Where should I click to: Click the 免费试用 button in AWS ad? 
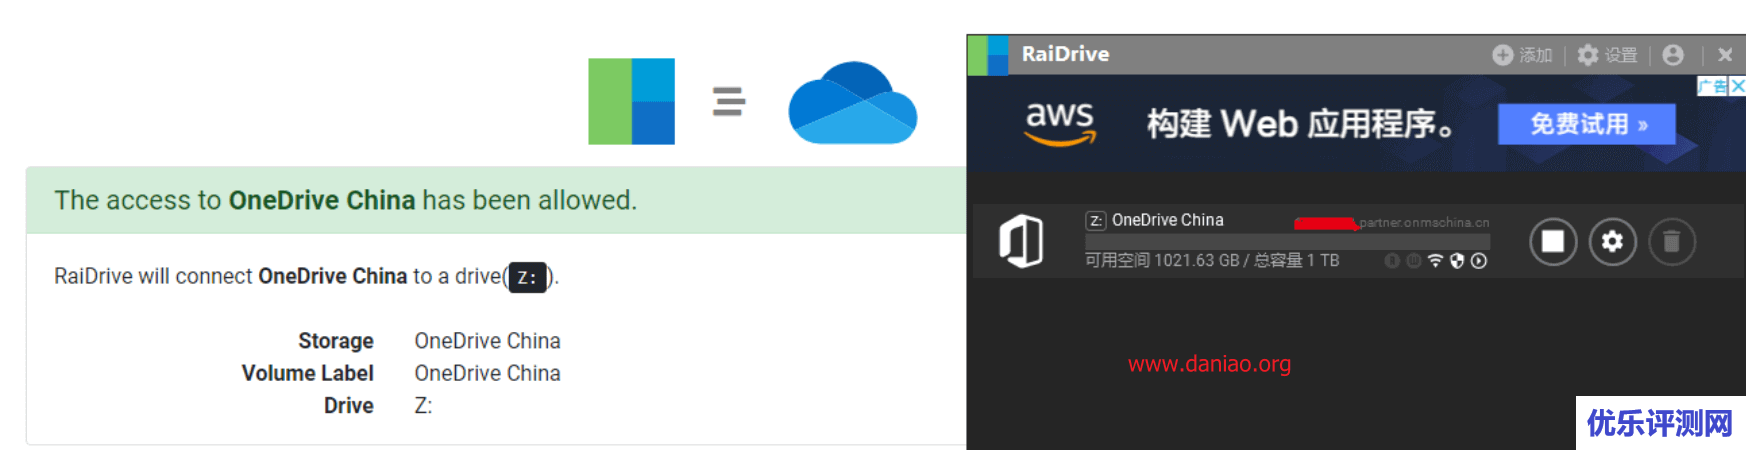(1587, 124)
